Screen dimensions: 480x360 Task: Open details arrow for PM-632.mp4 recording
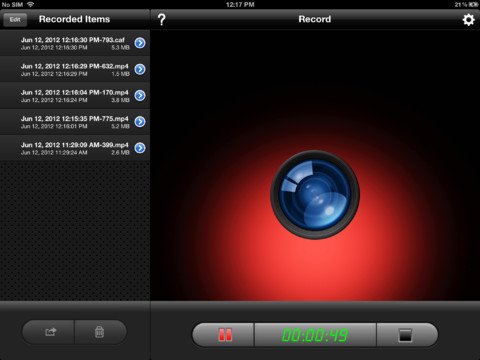[x=140, y=69]
